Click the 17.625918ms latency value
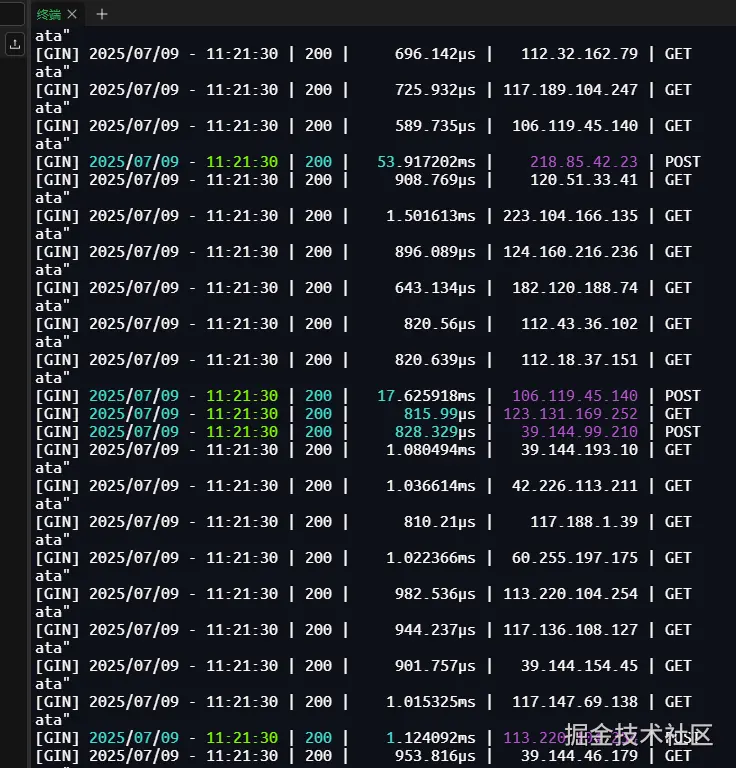736x768 pixels. click(x=426, y=396)
